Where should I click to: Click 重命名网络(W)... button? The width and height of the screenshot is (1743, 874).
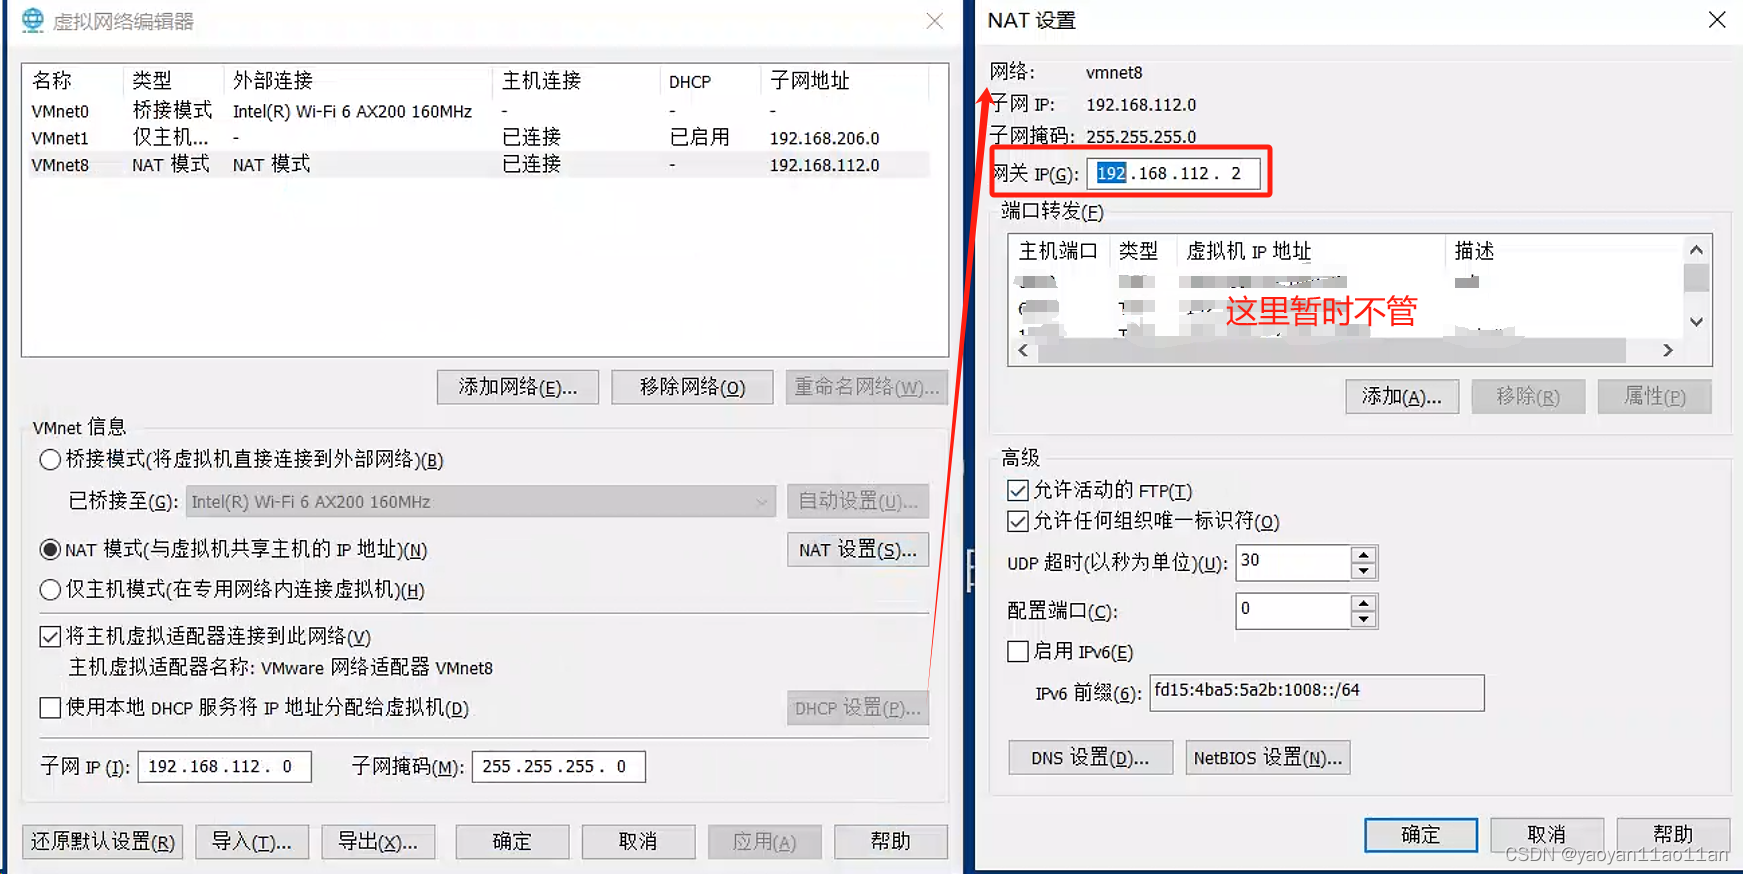pos(867,387)
